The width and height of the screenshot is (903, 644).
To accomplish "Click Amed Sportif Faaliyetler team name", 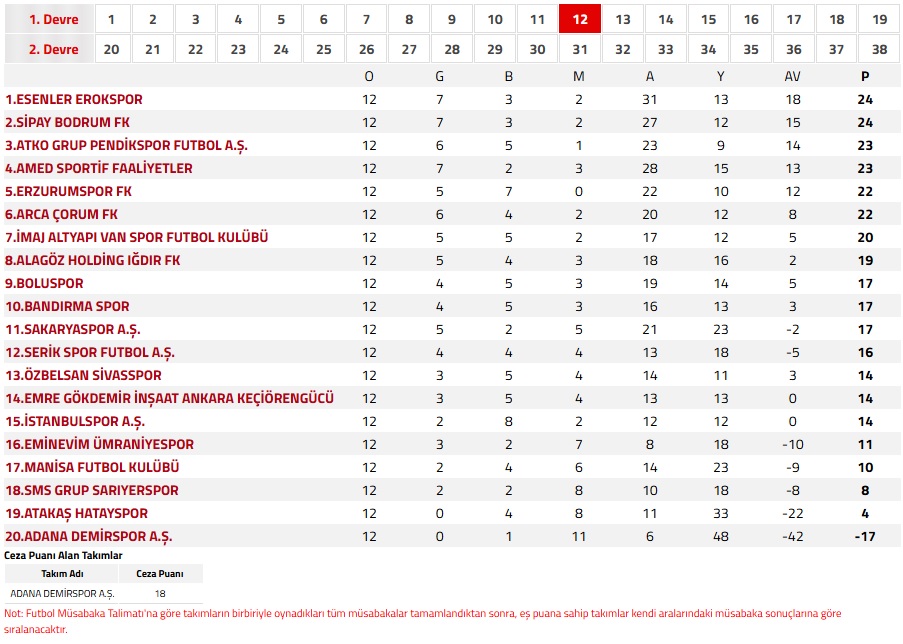I will point(99,169).
